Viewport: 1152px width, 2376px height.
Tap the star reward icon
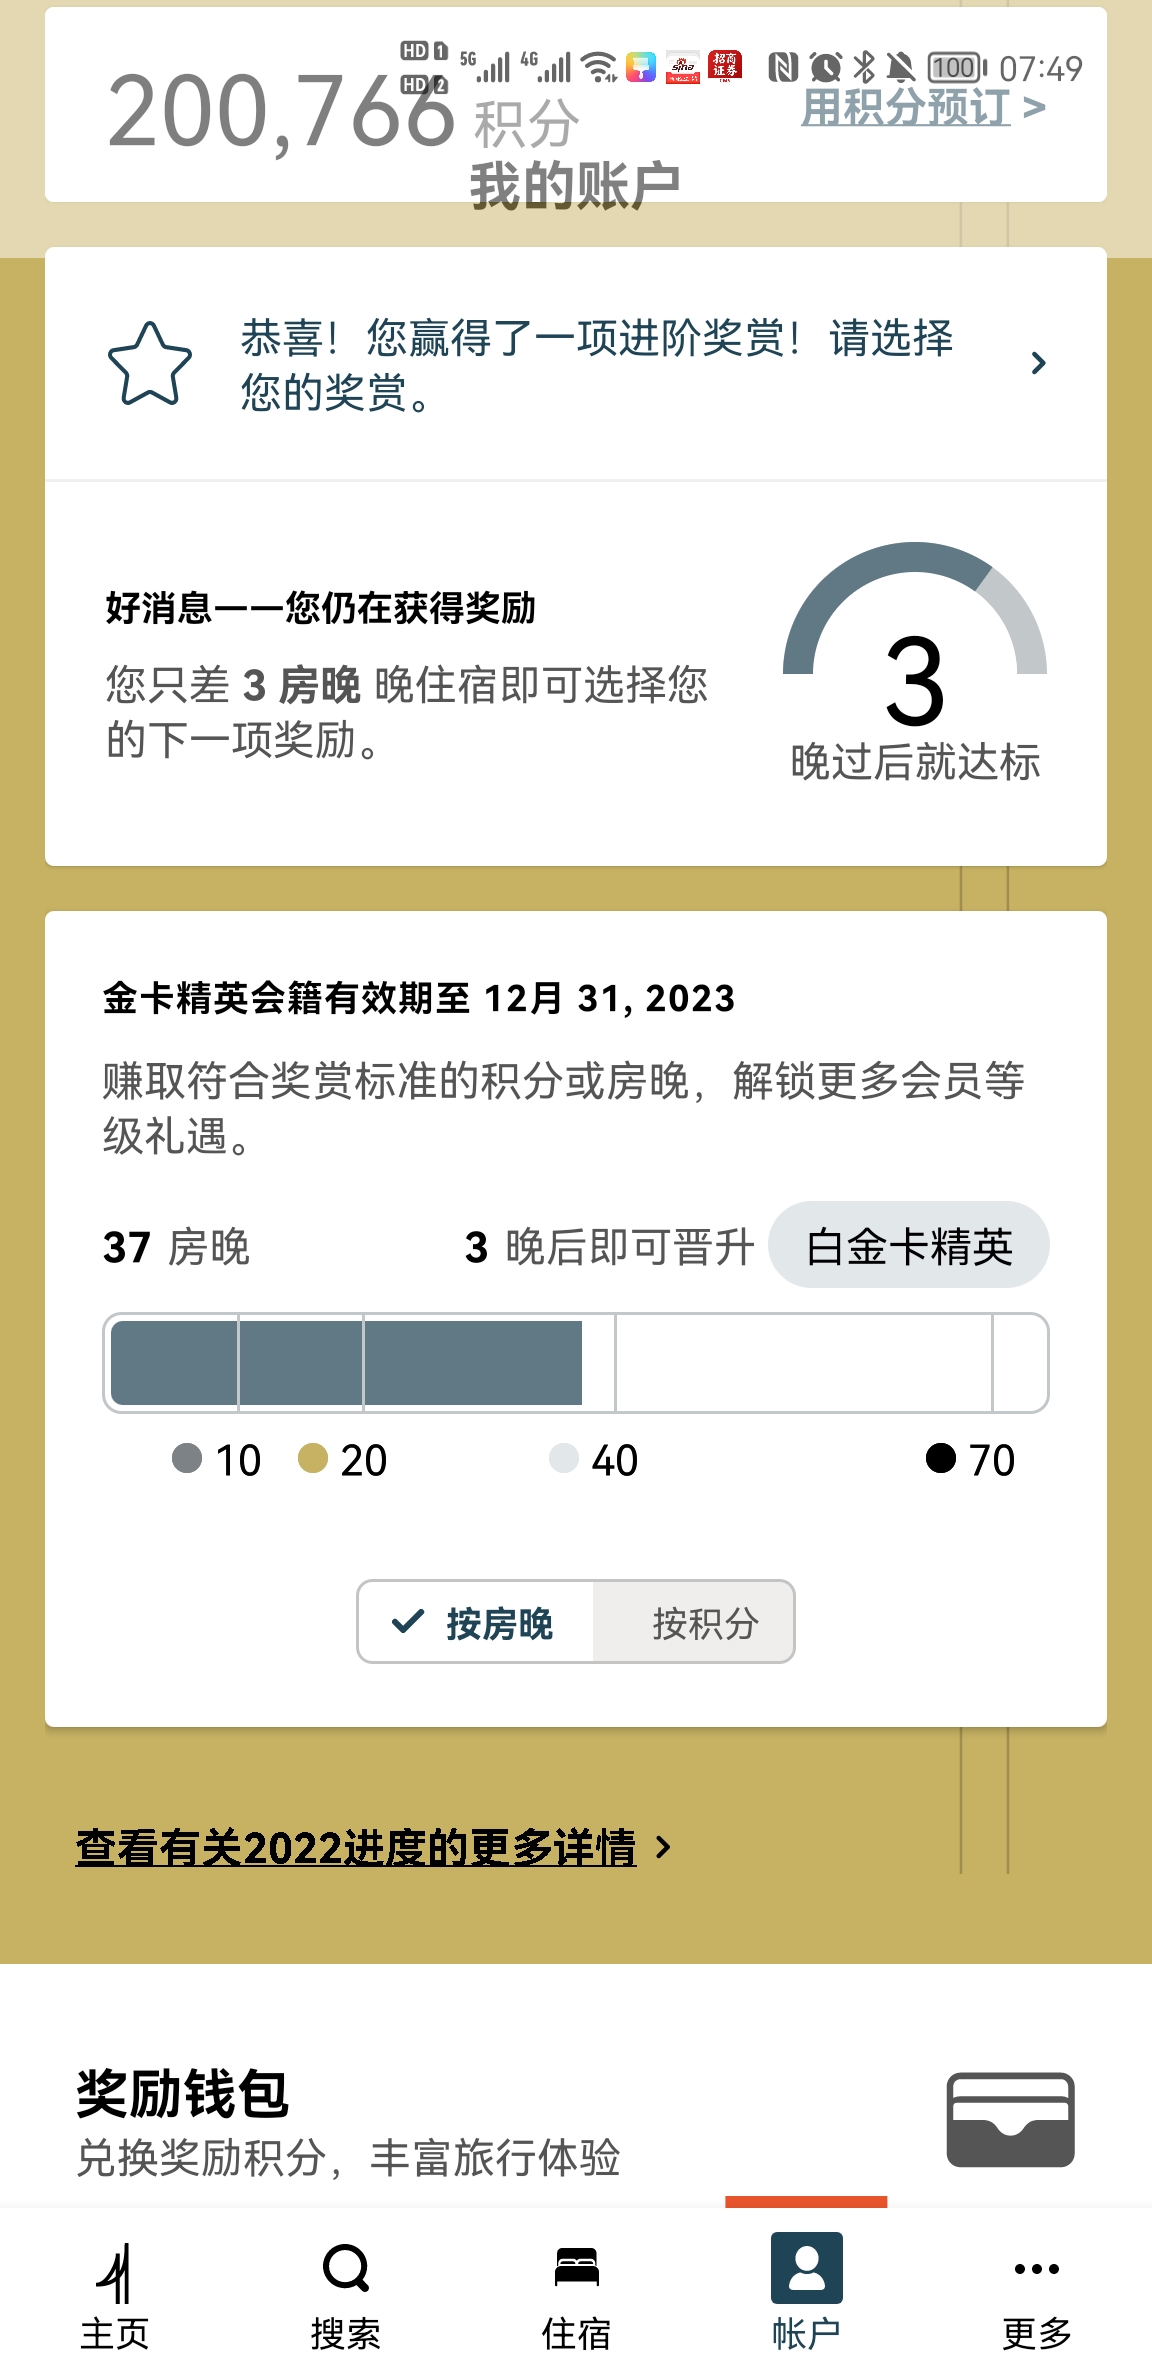[150, 363]
